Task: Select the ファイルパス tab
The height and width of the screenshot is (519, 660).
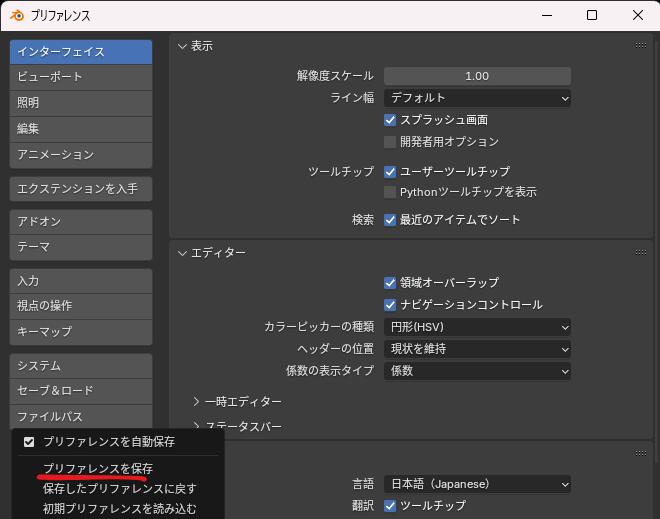Action: [81, 417]
